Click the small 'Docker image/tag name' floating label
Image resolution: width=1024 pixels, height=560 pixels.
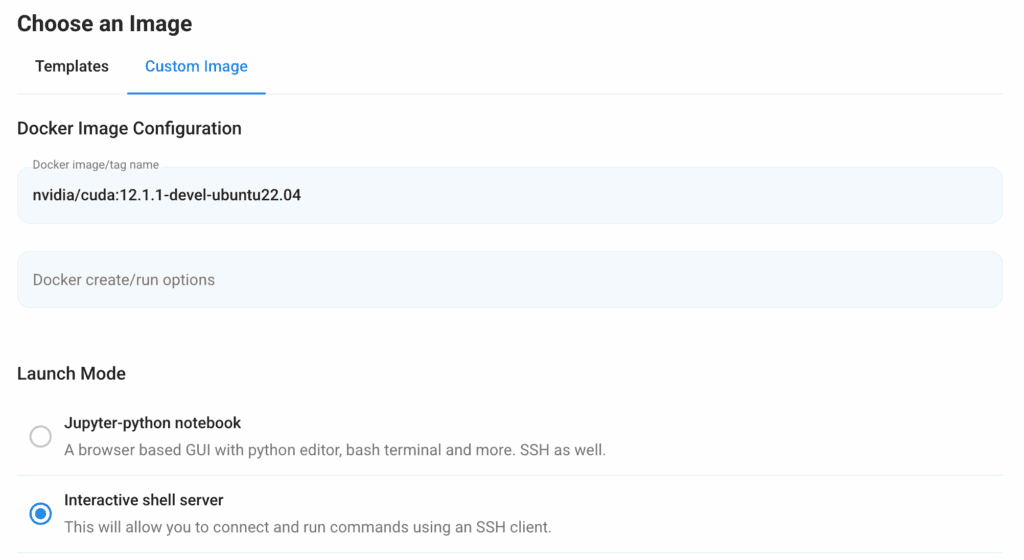click(95, 165)
